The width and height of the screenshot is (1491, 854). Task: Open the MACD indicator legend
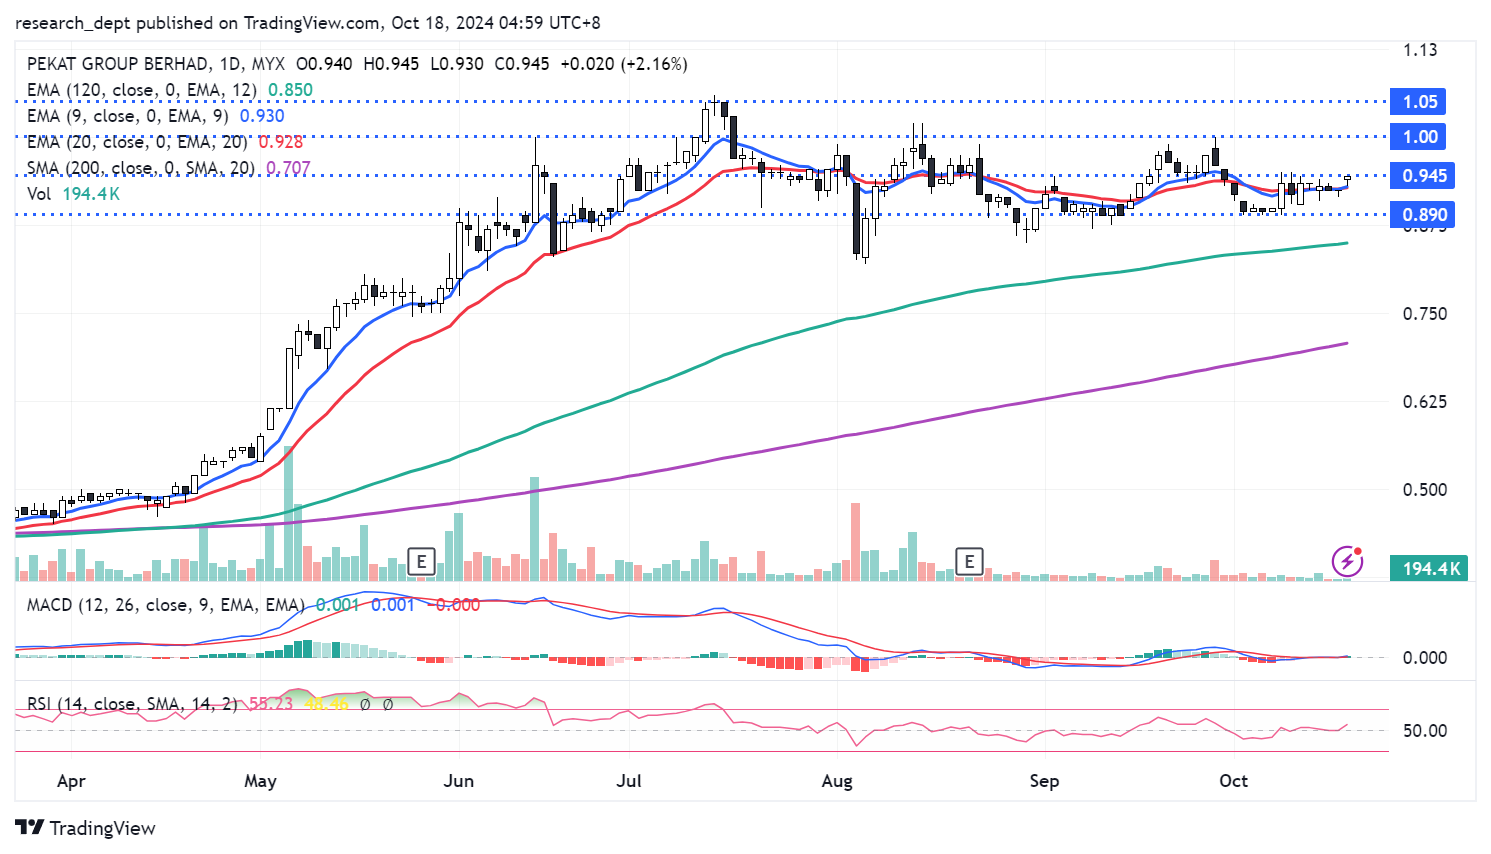165,605
